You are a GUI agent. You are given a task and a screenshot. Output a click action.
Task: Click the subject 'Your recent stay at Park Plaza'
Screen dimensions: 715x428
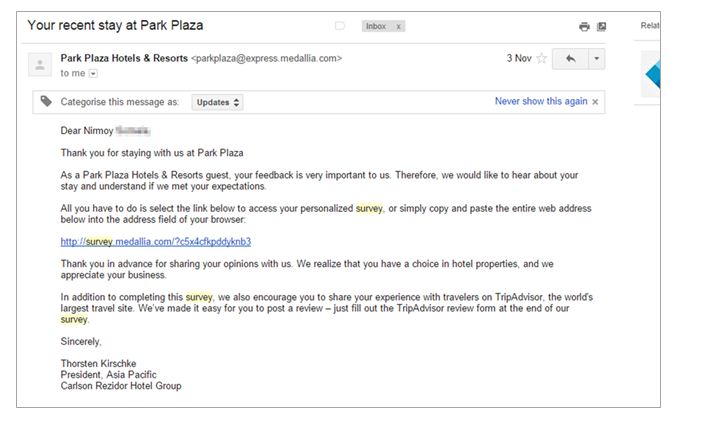pos(115,25)
